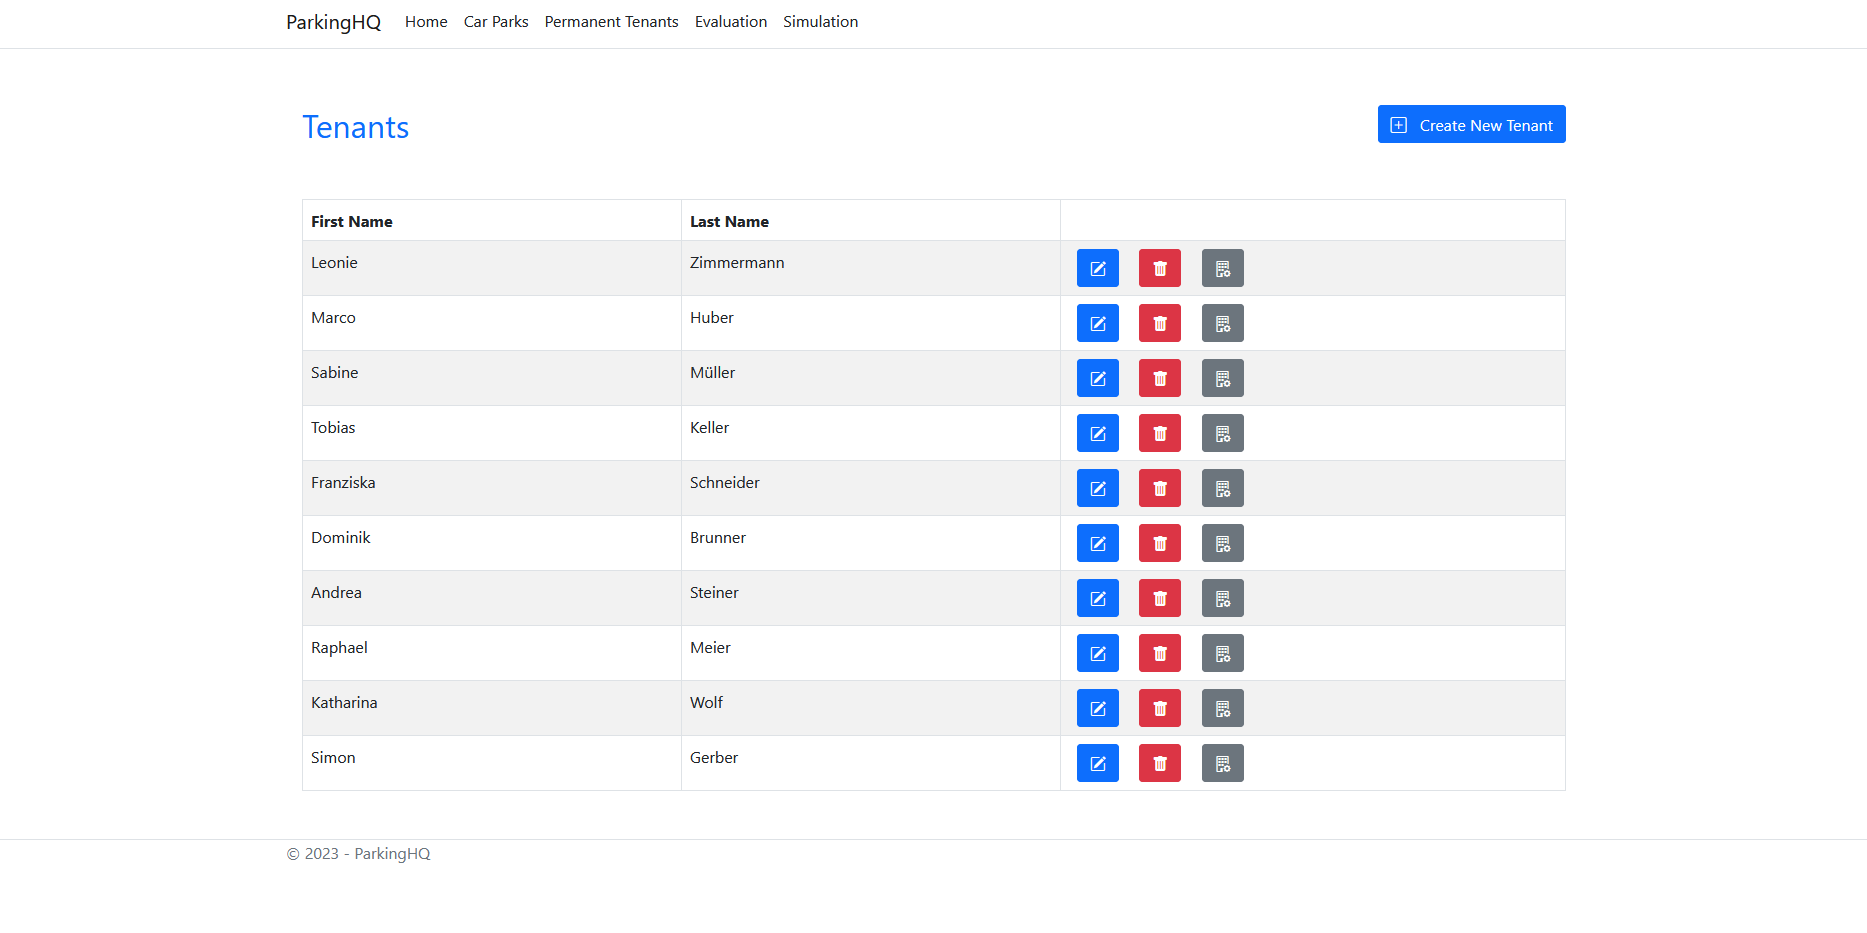Image resolution: width=1867 pixels, height=933 pixels.
Task: Edit tenant Andrea Steiner
Action: point(1097,598)
